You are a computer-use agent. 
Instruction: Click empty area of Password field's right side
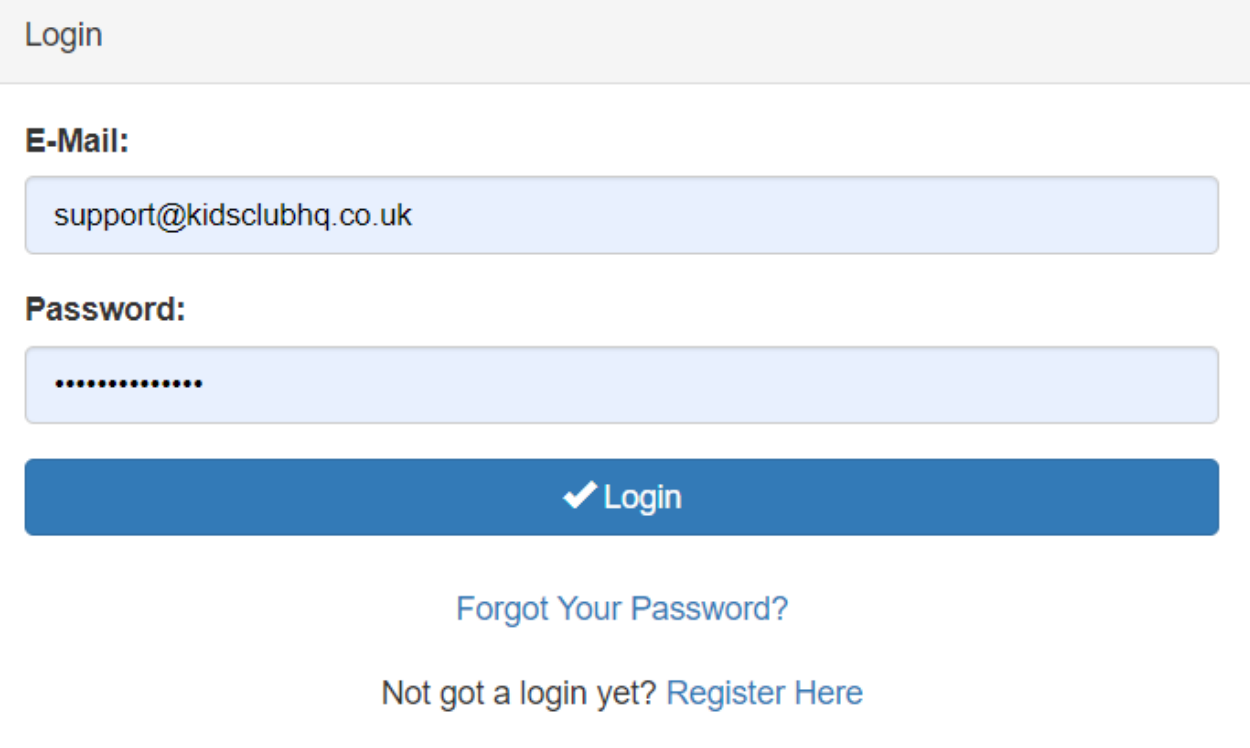[x=900, y=385]
